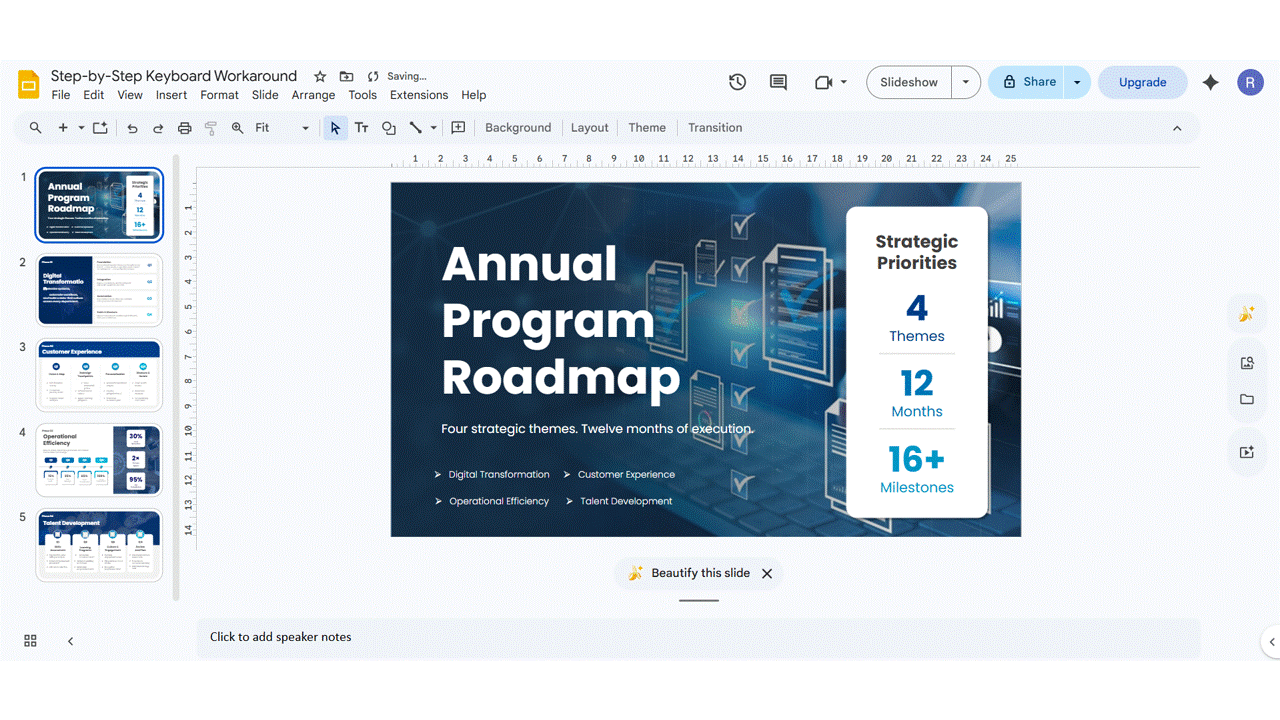The height and width of the screenshot is (720, 1280).
Task: Click the add comment toolbar icon
Action: click(x=458, y=128)
